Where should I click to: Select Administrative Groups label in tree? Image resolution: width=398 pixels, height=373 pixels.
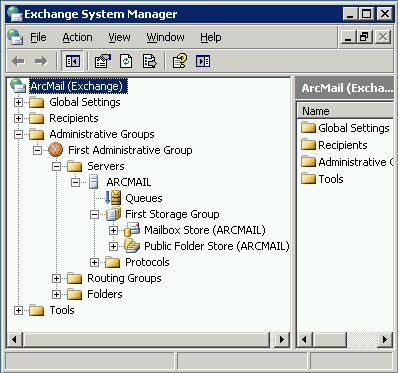(x=102, y=134)
